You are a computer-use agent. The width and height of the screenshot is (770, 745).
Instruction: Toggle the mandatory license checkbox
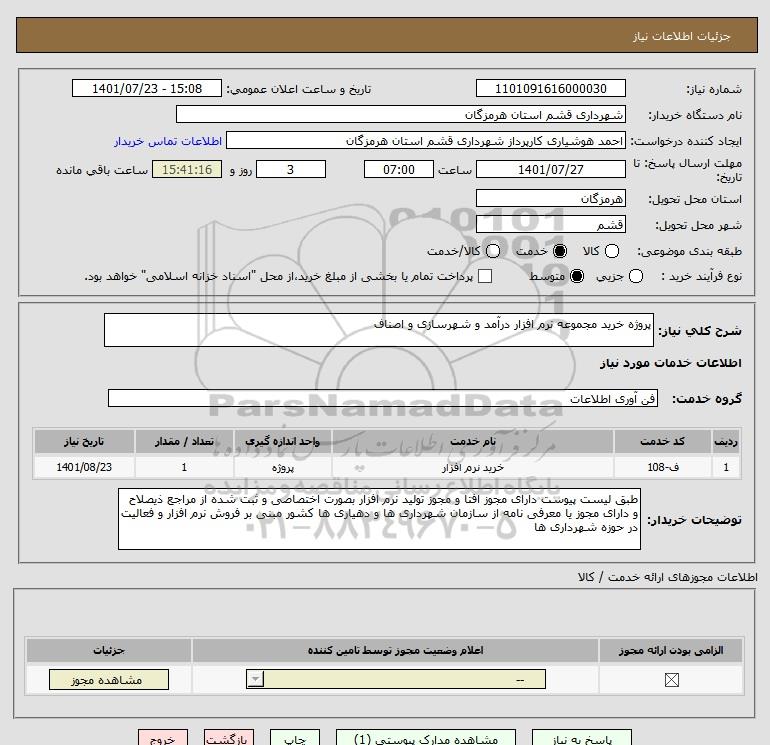[671, 680]
